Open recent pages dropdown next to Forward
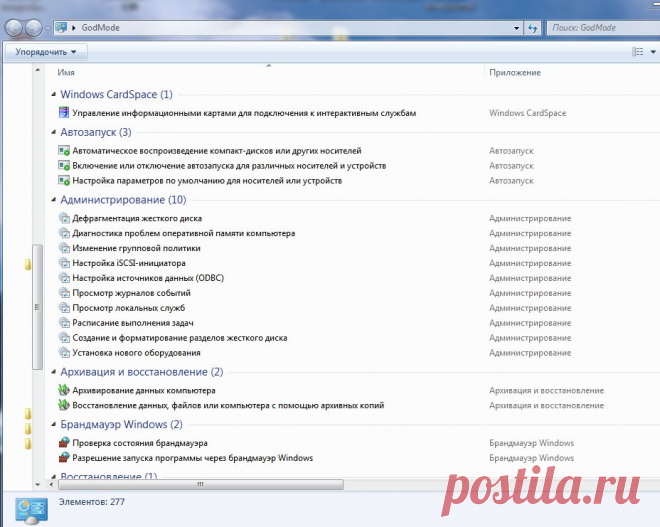Screen dimensions: 660x527 48,29
